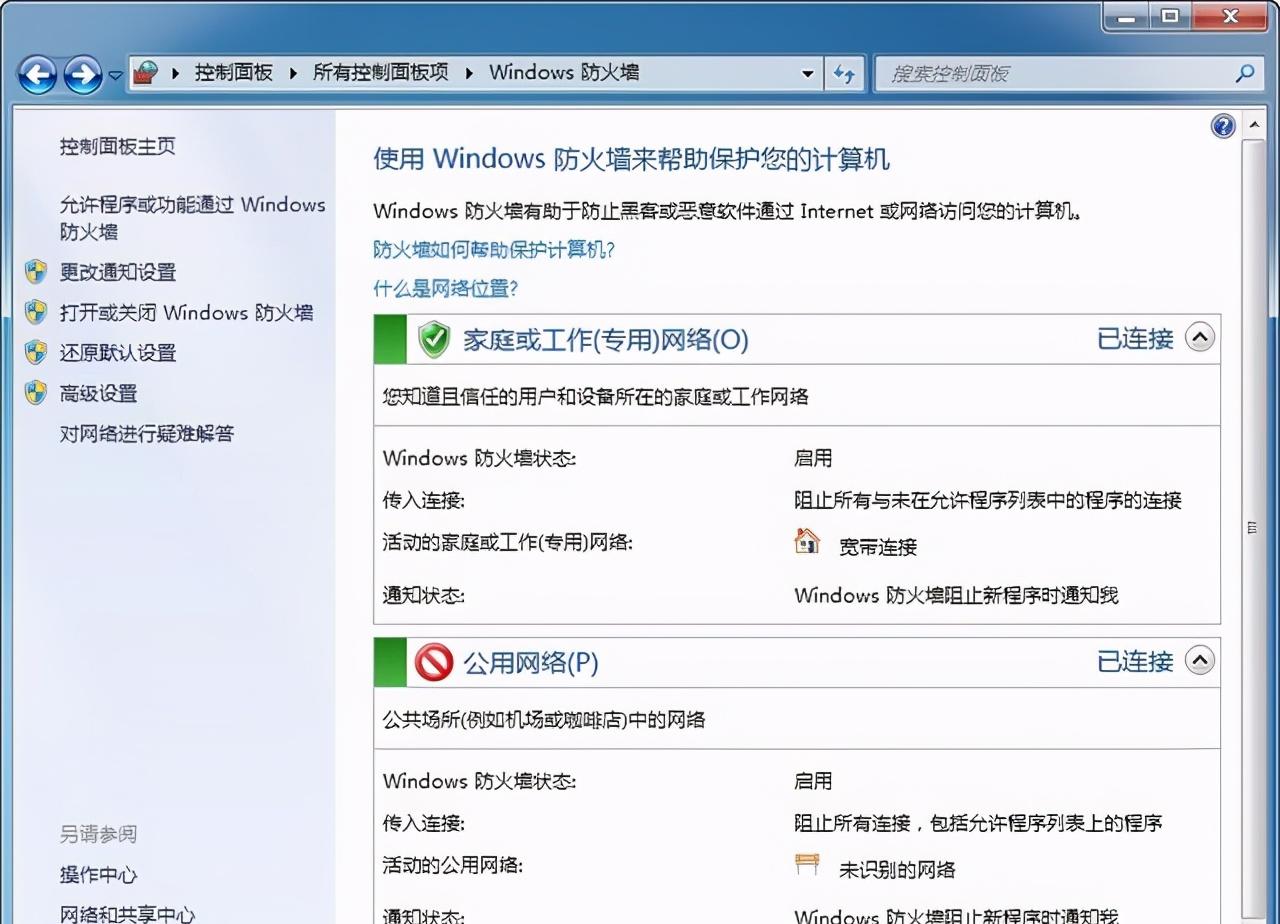Click the heading 使用 Windows 防火墙来帮助保护您的计算机

click(x=631, y=159)
